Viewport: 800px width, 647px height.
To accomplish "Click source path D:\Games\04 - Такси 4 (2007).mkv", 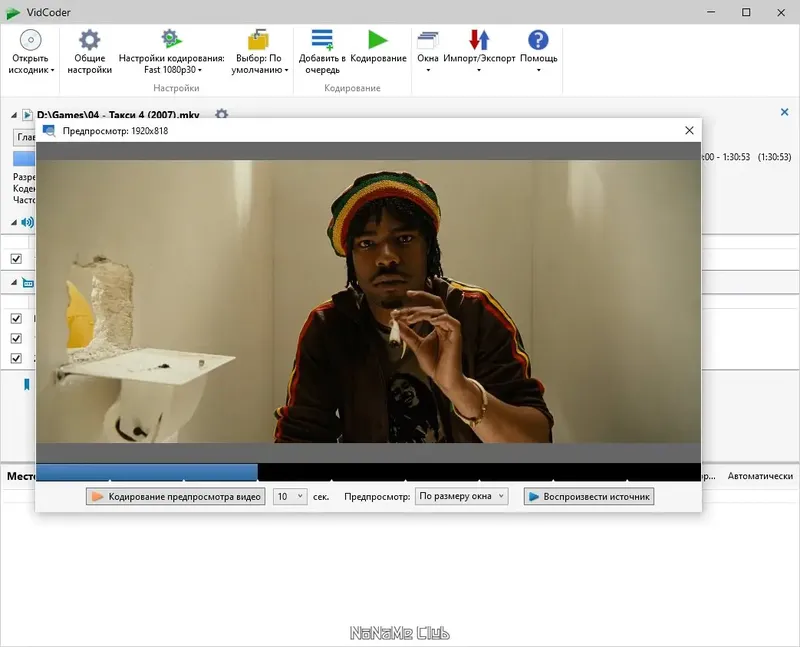I will click(x=118, y=115).
